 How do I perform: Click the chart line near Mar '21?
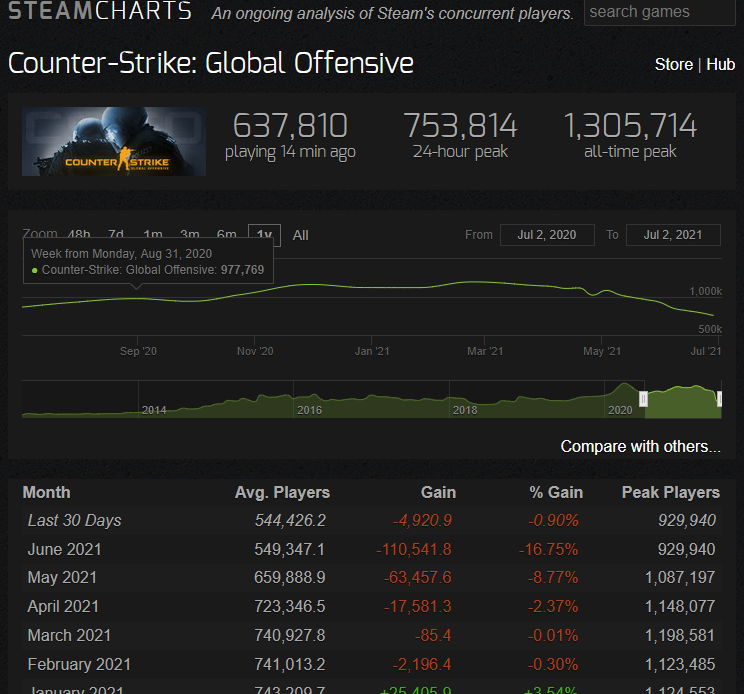pos(484,287)
